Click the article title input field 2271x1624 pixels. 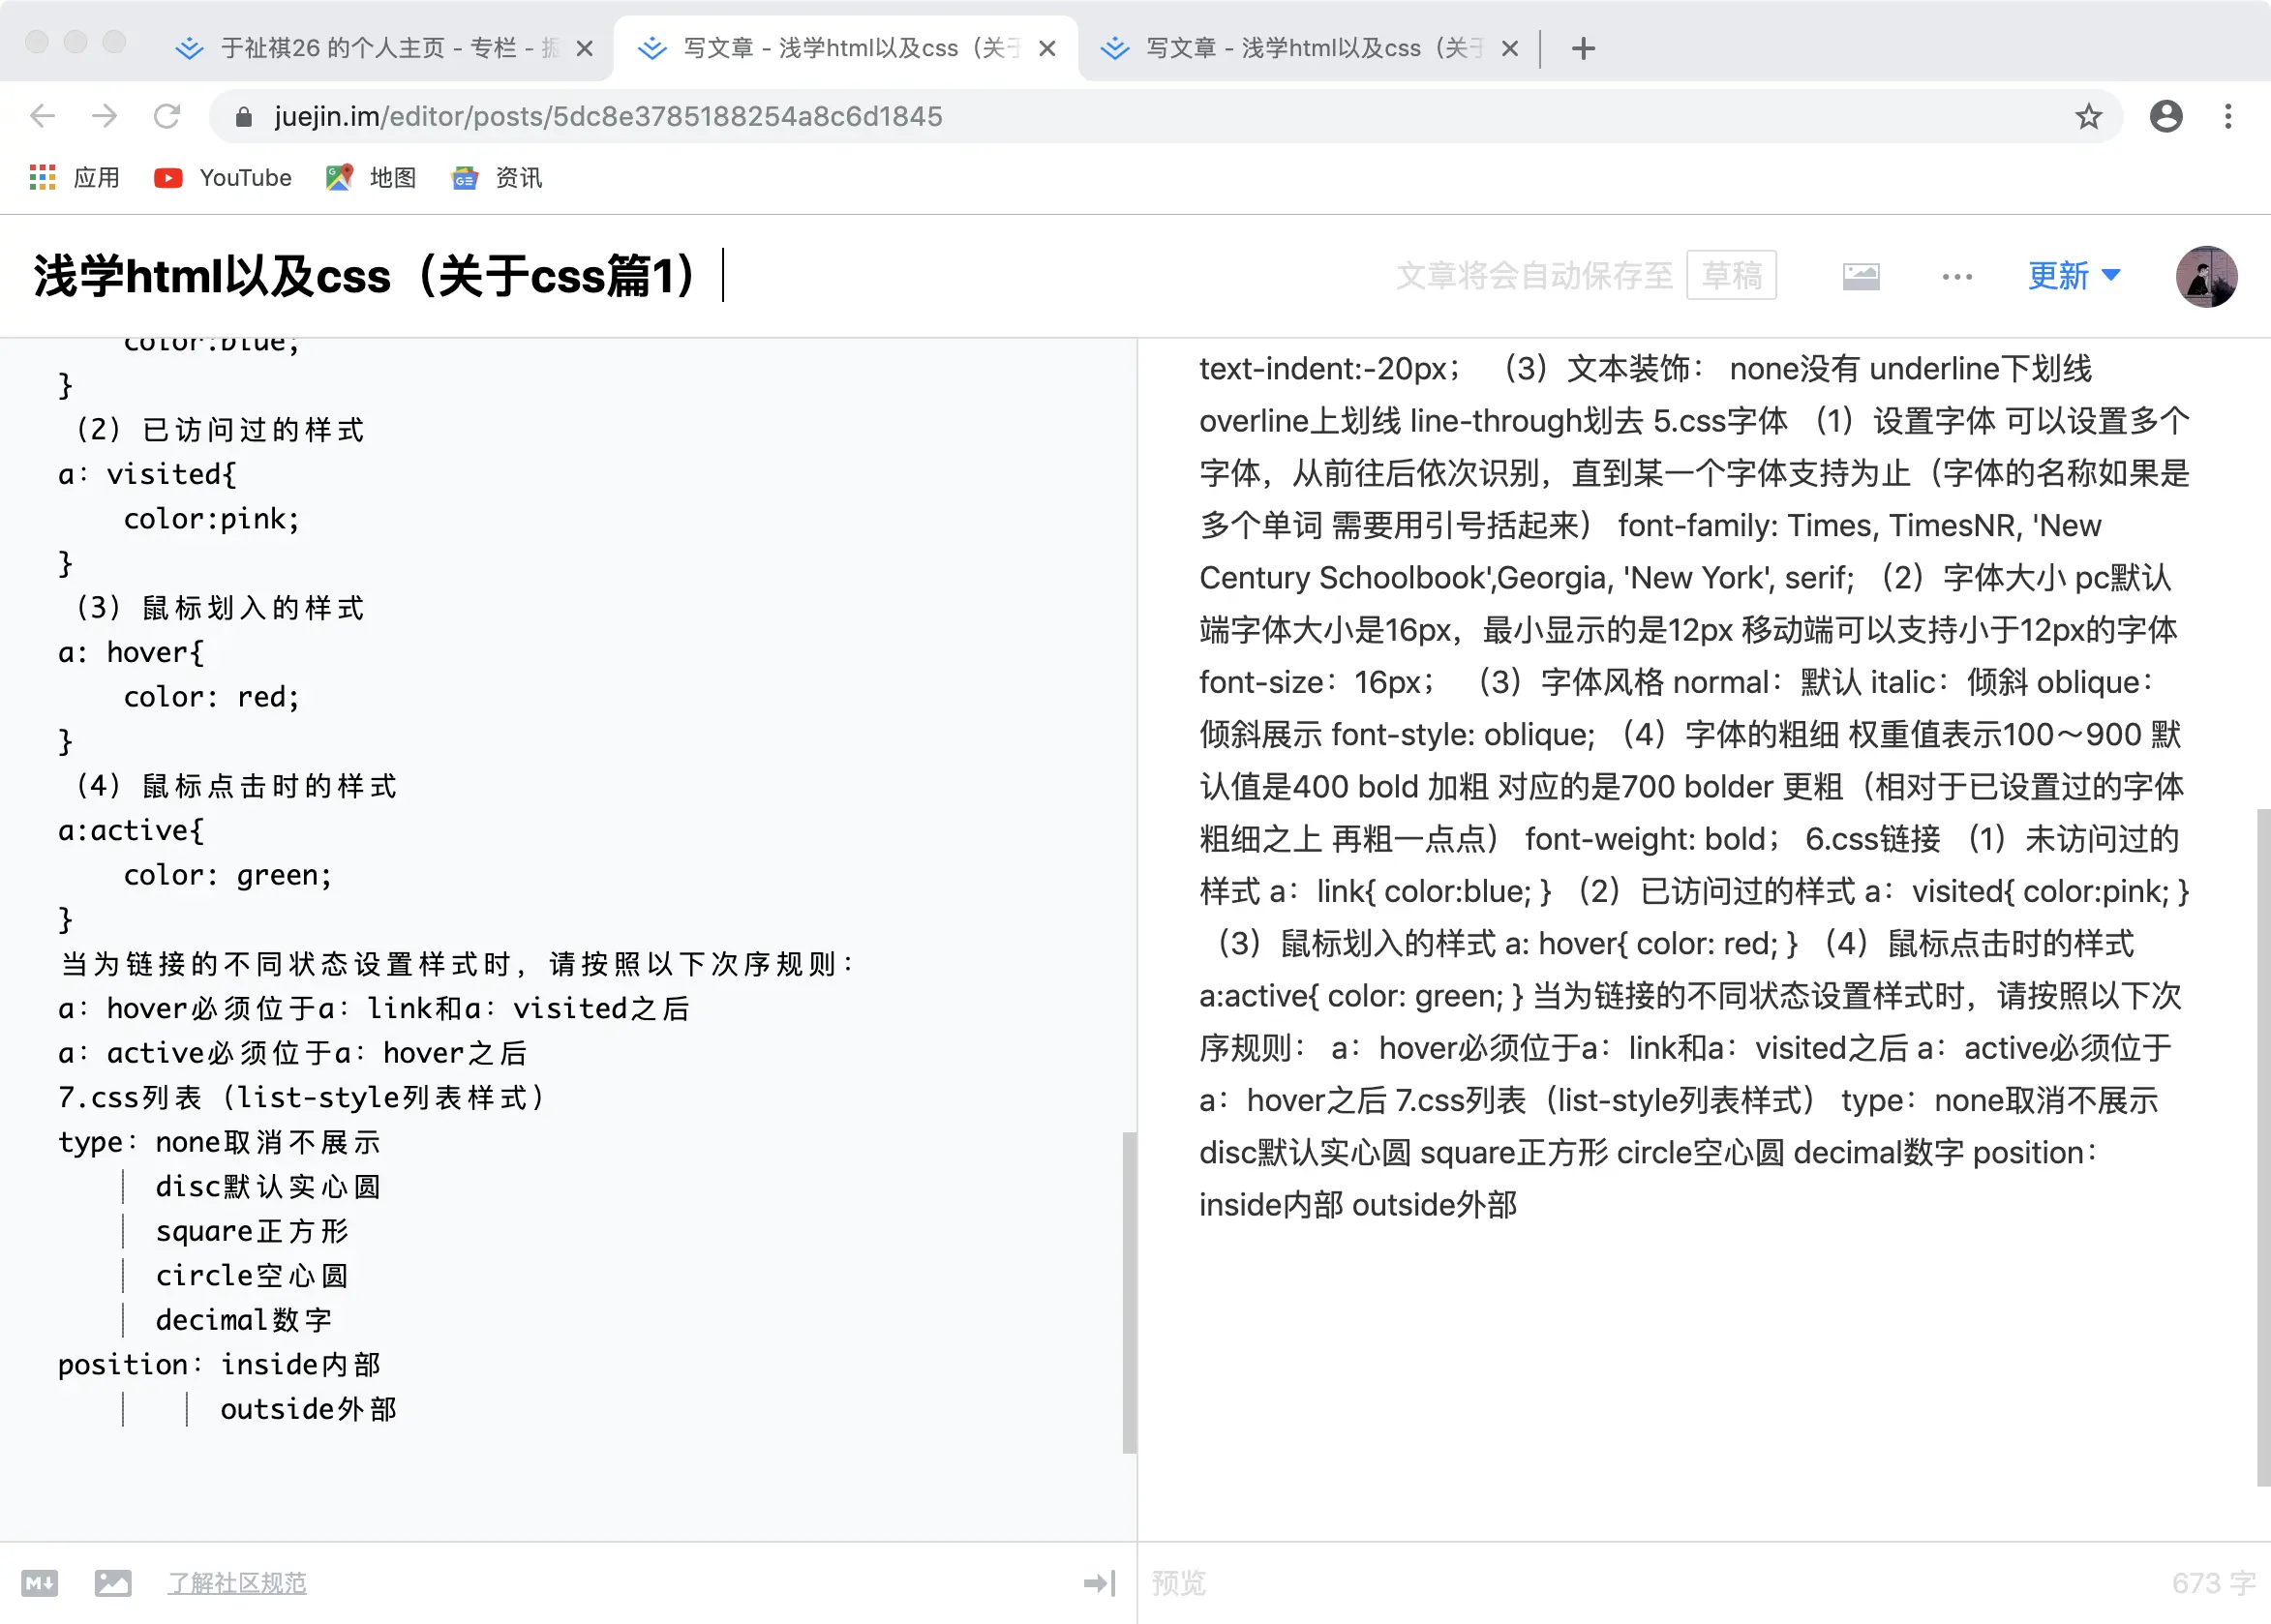(x=370, y=276)
